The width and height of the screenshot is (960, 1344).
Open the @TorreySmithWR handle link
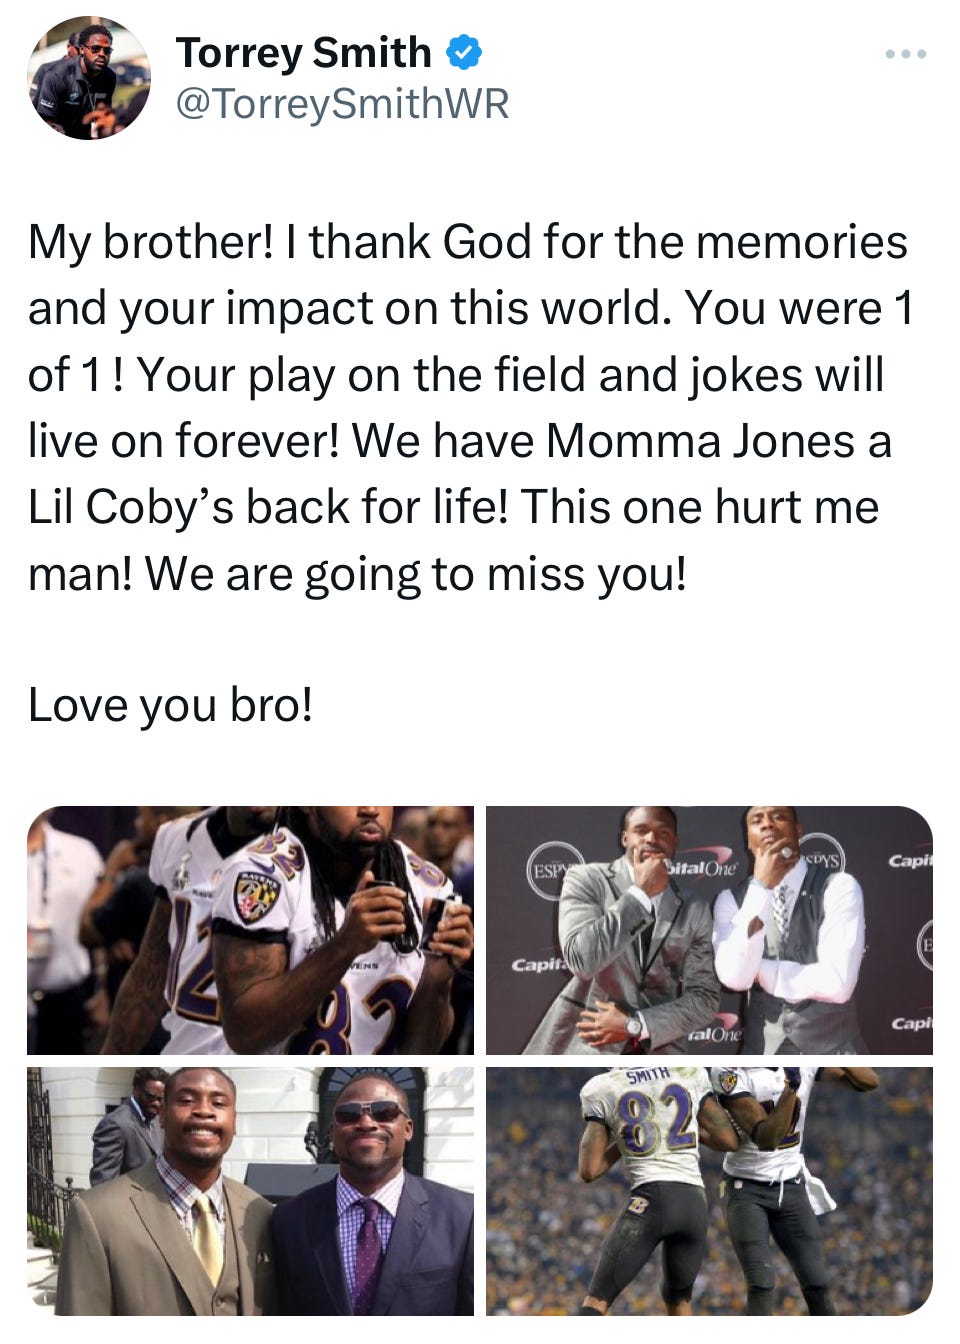coord(342,103)
